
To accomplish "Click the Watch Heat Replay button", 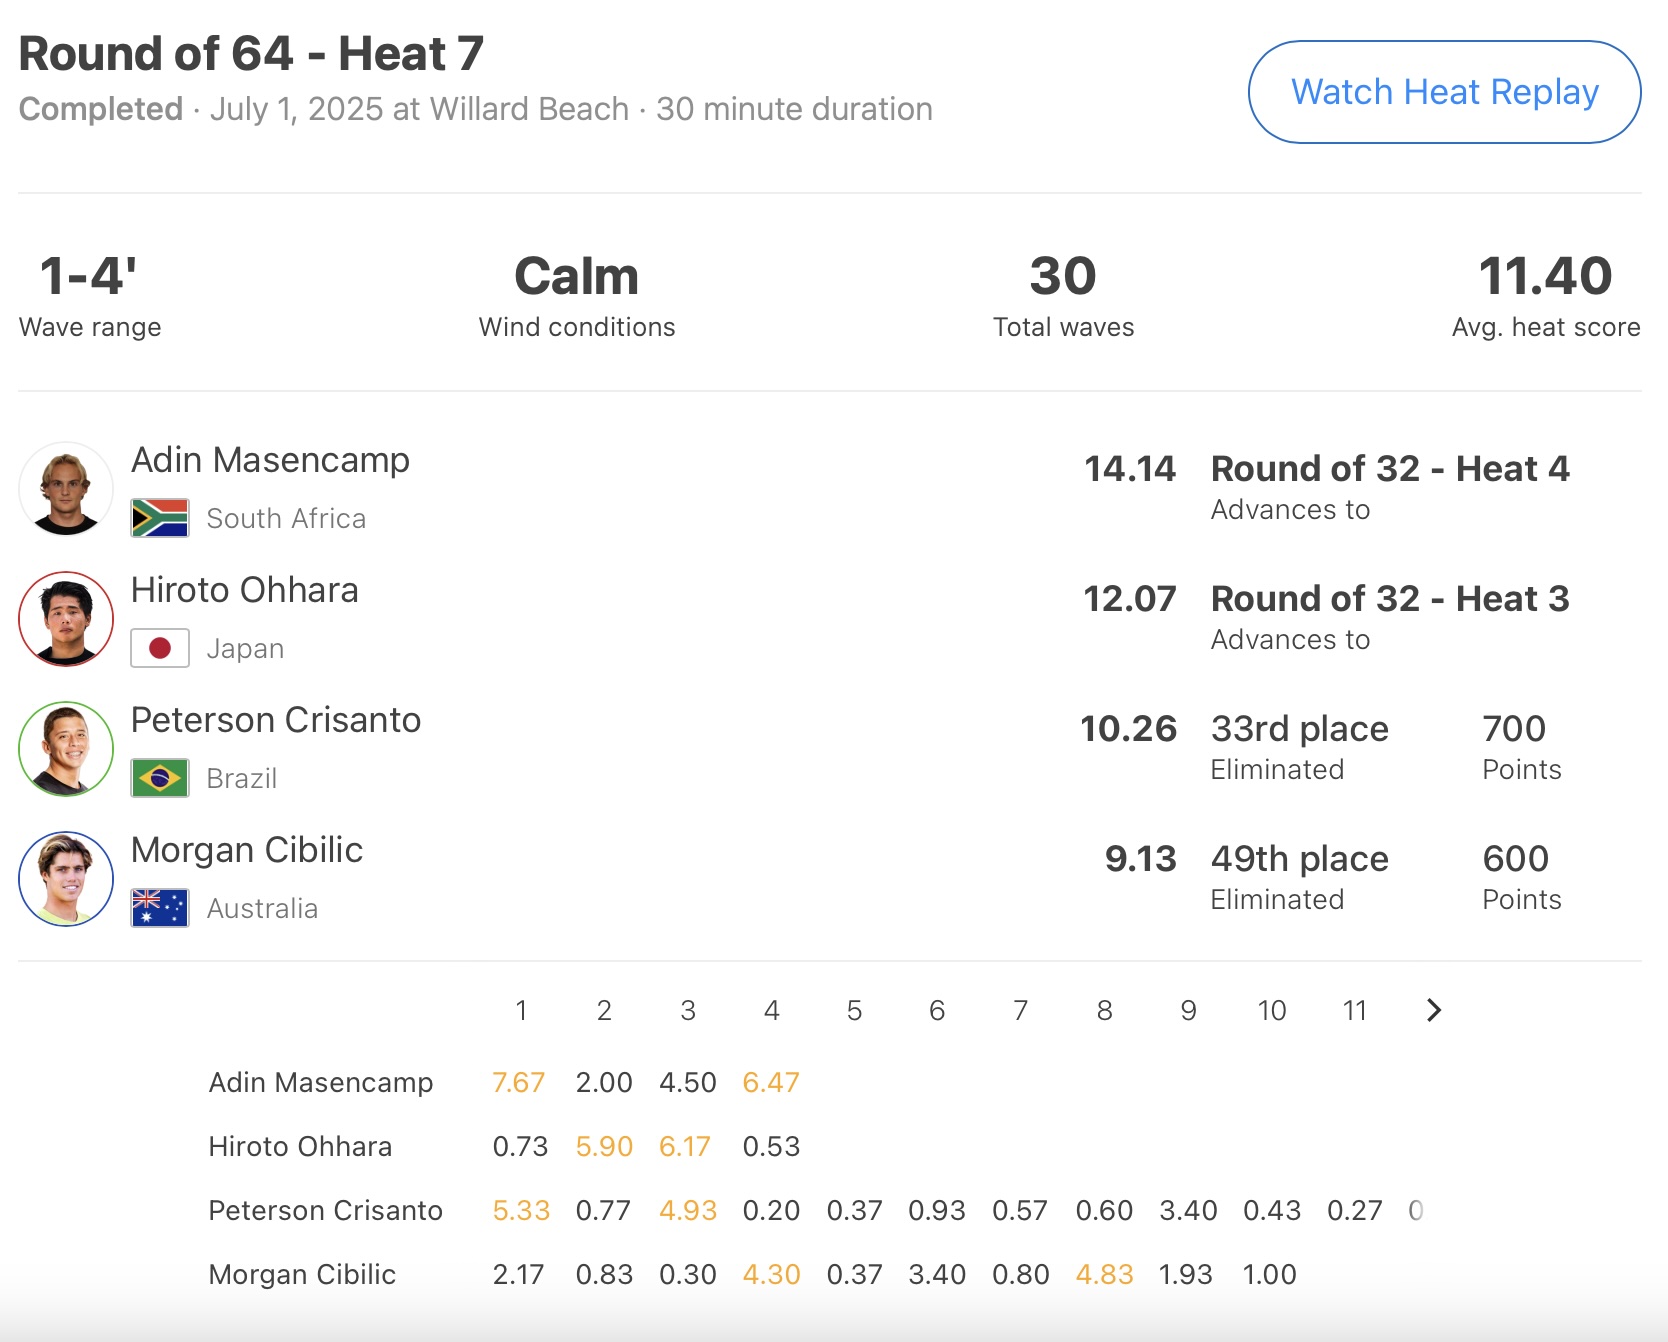I will pyautogui.click(x=1444, y=92).
